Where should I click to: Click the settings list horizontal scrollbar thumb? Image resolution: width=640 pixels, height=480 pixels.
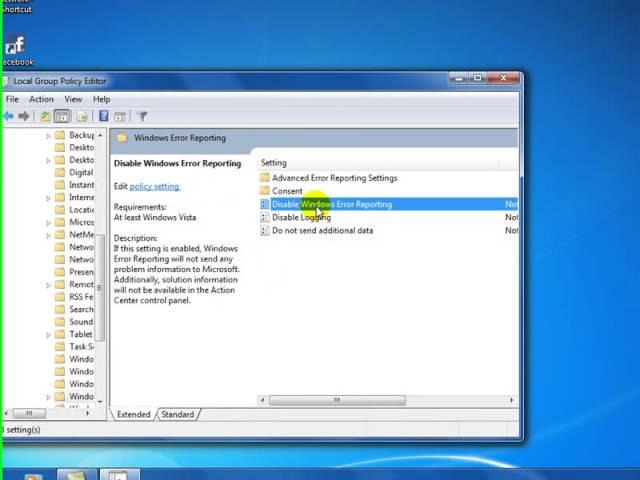click(337, 400)
